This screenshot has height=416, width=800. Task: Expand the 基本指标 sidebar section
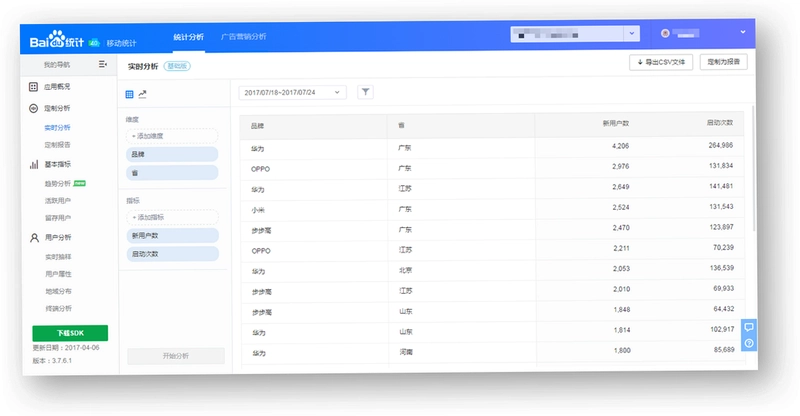(58, 164)
